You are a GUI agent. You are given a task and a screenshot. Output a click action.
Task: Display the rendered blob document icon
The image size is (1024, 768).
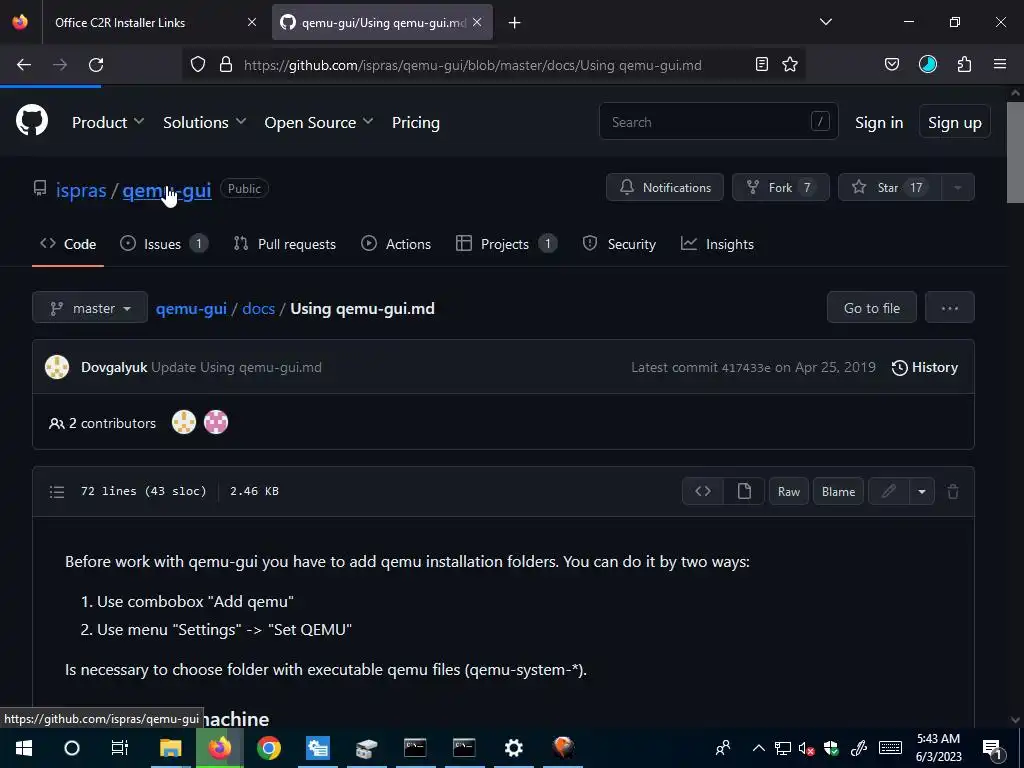click(744, 491)
